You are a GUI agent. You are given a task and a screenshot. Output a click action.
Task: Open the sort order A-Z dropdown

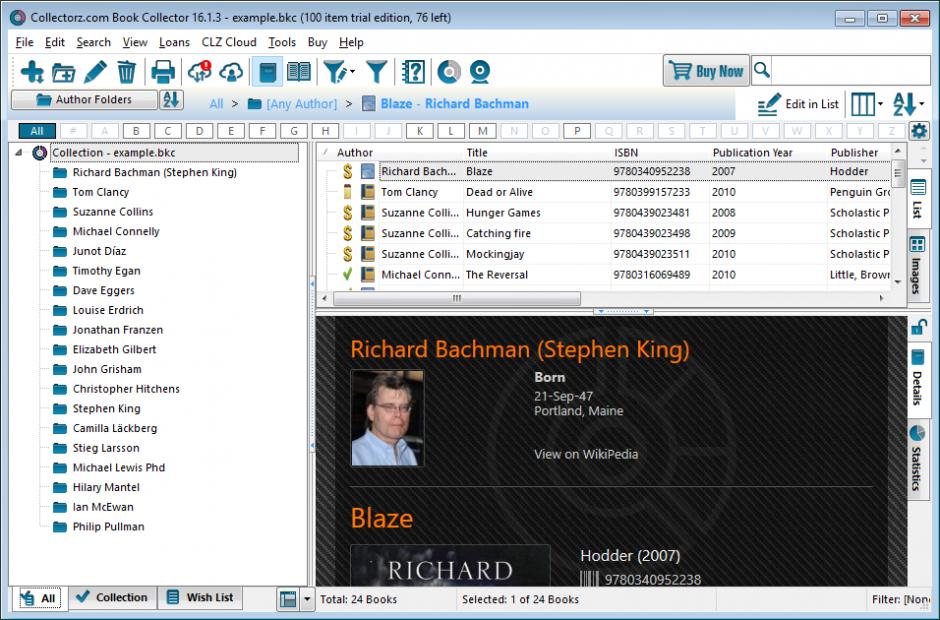click(x=908, y=104)
